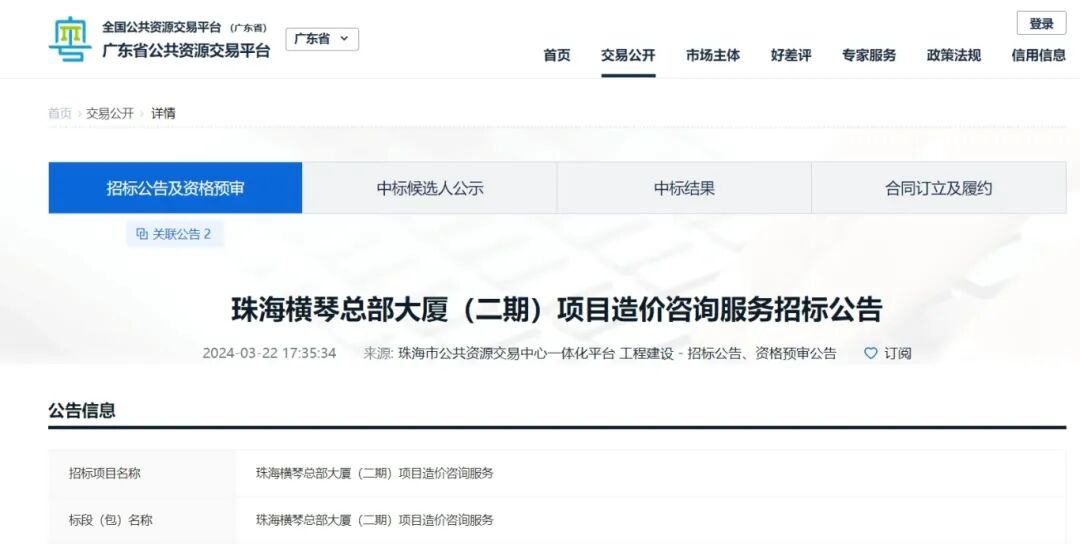Click the 标段（包）名称 label cell
This screenshot has width=1080, height=544.
pyautogui.click(x=142, y=520)
